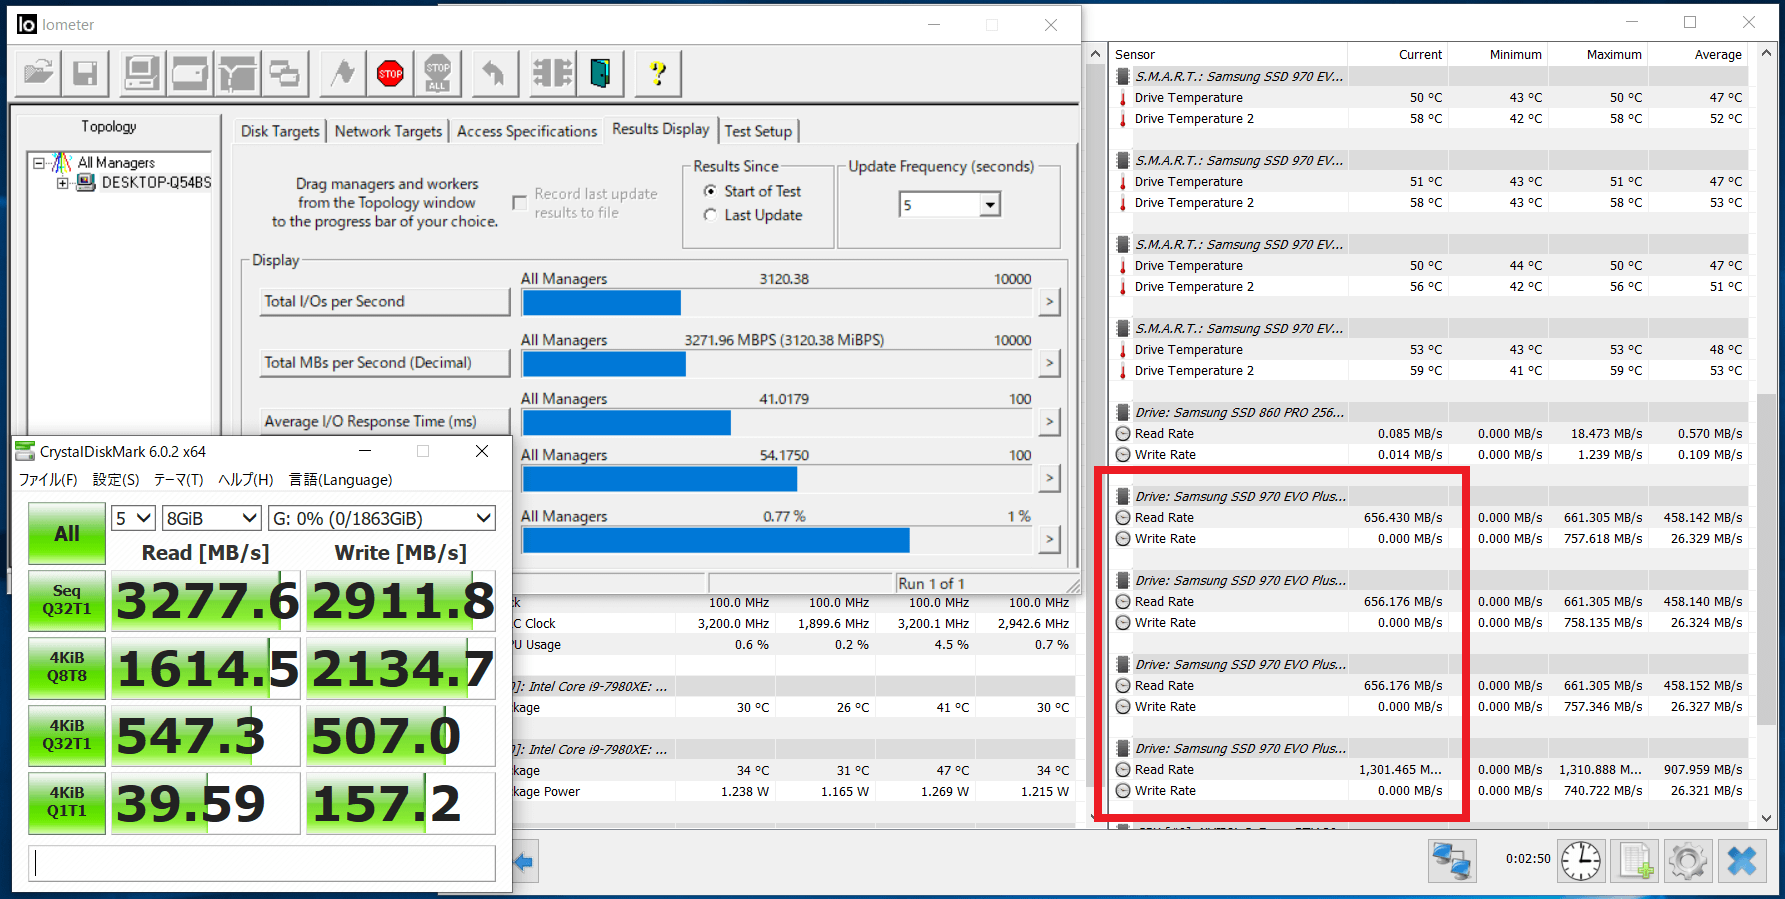Click blue left arrow icon at bottom

(524, 861)
